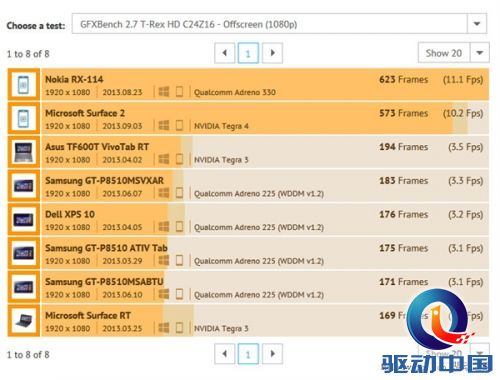Click Windows icon in Samsung GT-P8510MSVXAR row
Viewport: 500px width, 380px height.
pos(164,193)
